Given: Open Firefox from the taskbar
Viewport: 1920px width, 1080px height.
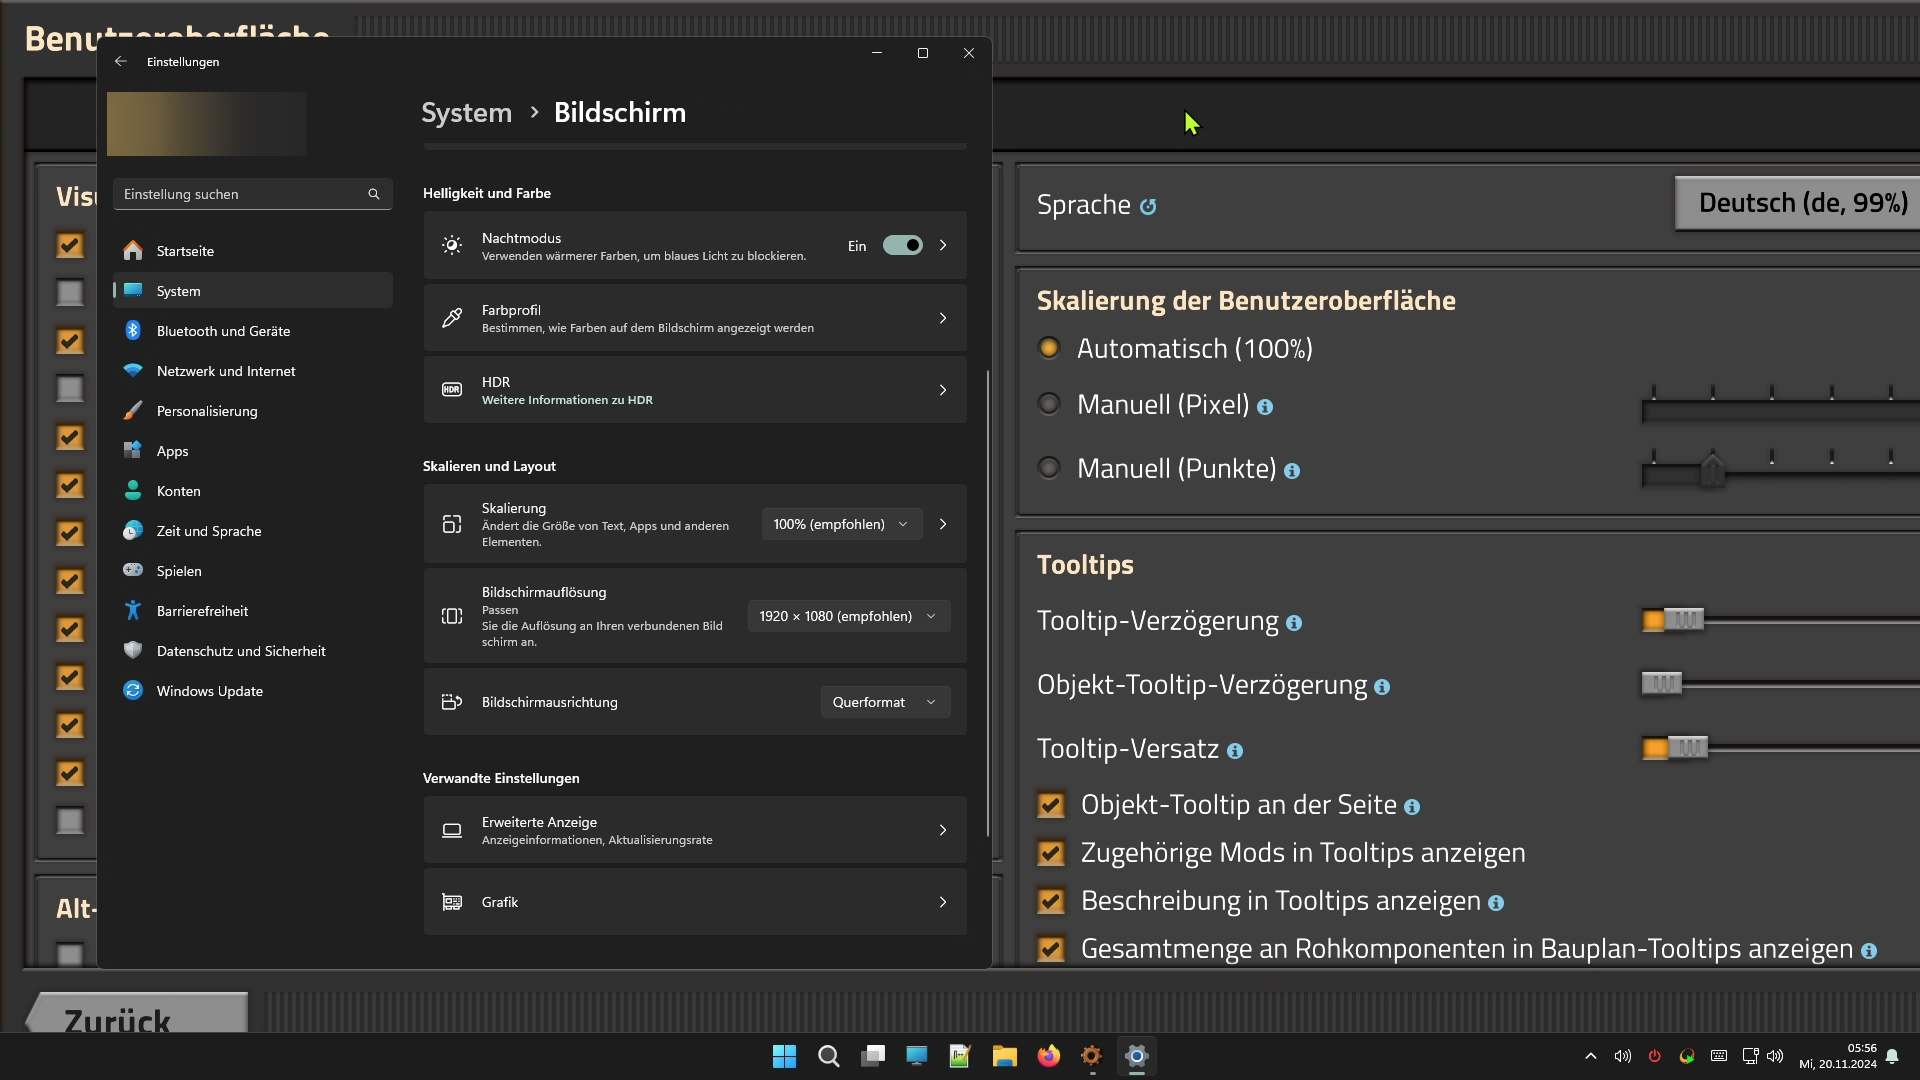Looking at the screenshot, I should 1048,1057.
